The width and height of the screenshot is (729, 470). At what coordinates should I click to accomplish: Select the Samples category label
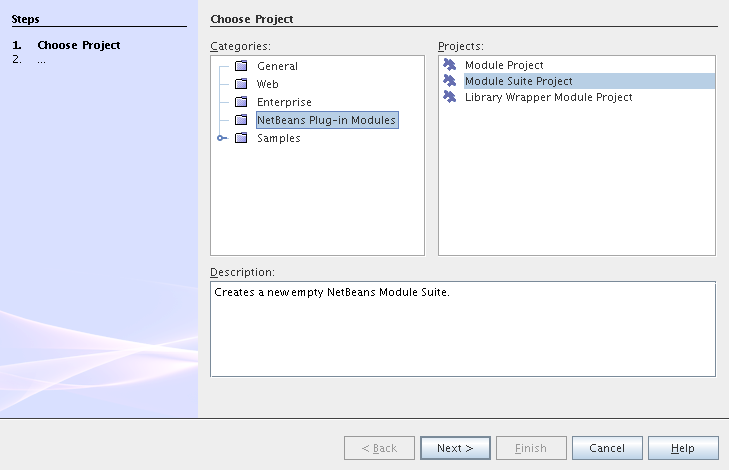point(278,138)
